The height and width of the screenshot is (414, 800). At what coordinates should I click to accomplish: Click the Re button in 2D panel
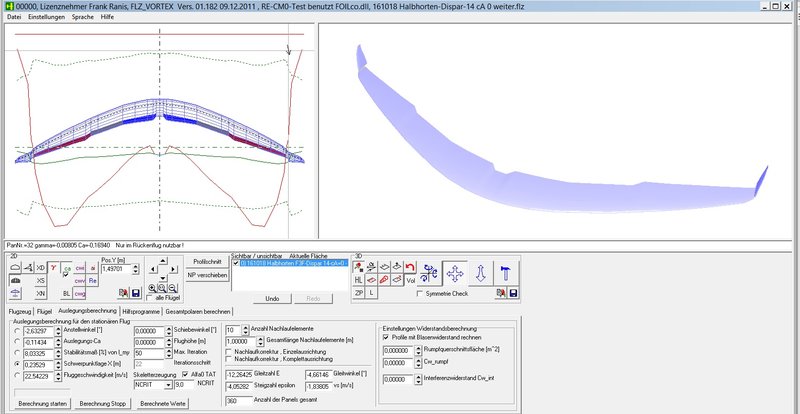tap(93, 282)
